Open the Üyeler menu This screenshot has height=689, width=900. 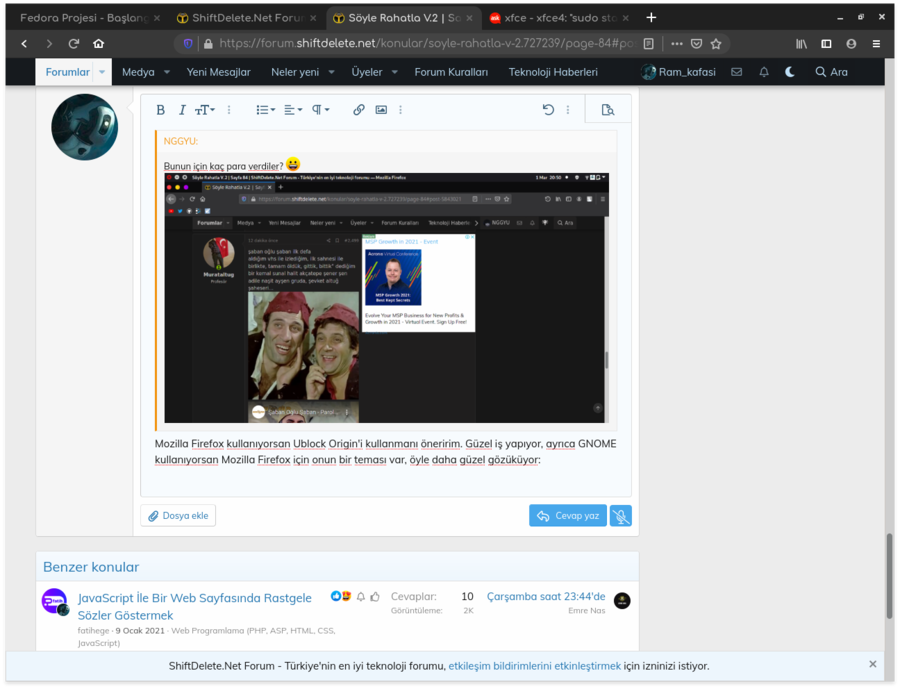pos(367,72)
